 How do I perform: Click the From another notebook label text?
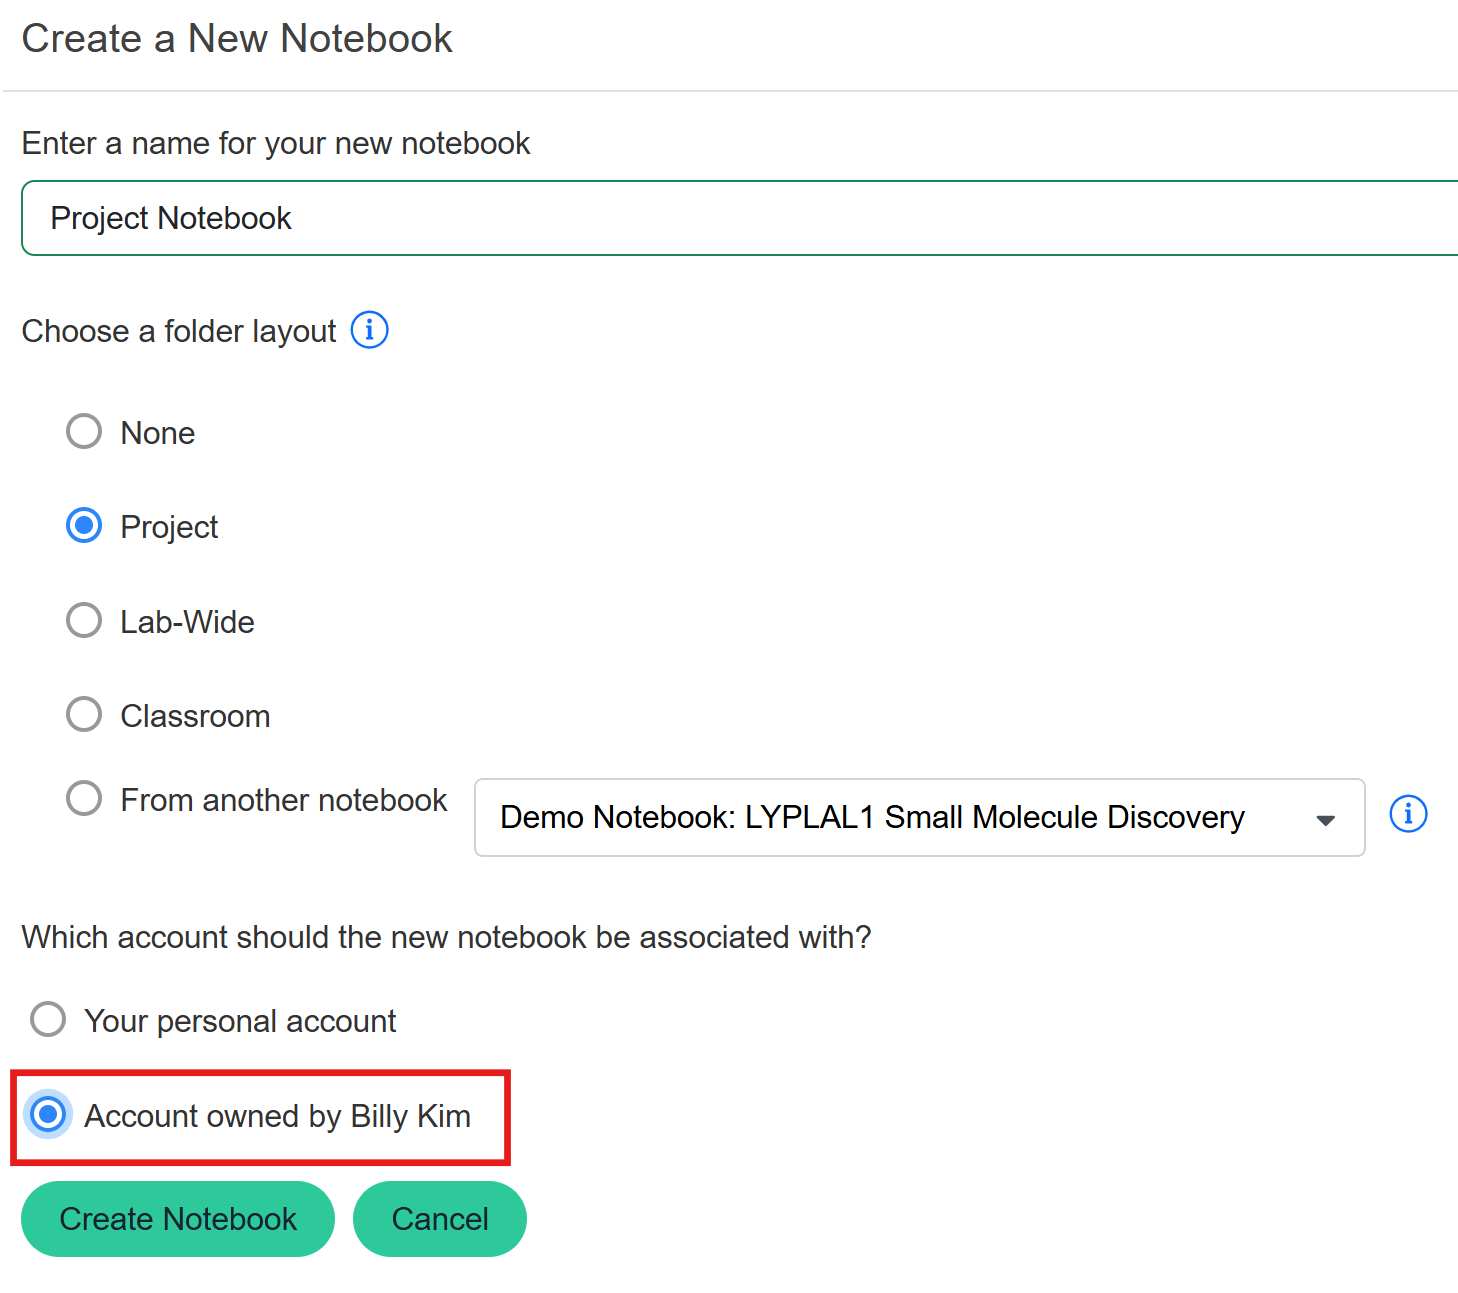pos(283,800)
